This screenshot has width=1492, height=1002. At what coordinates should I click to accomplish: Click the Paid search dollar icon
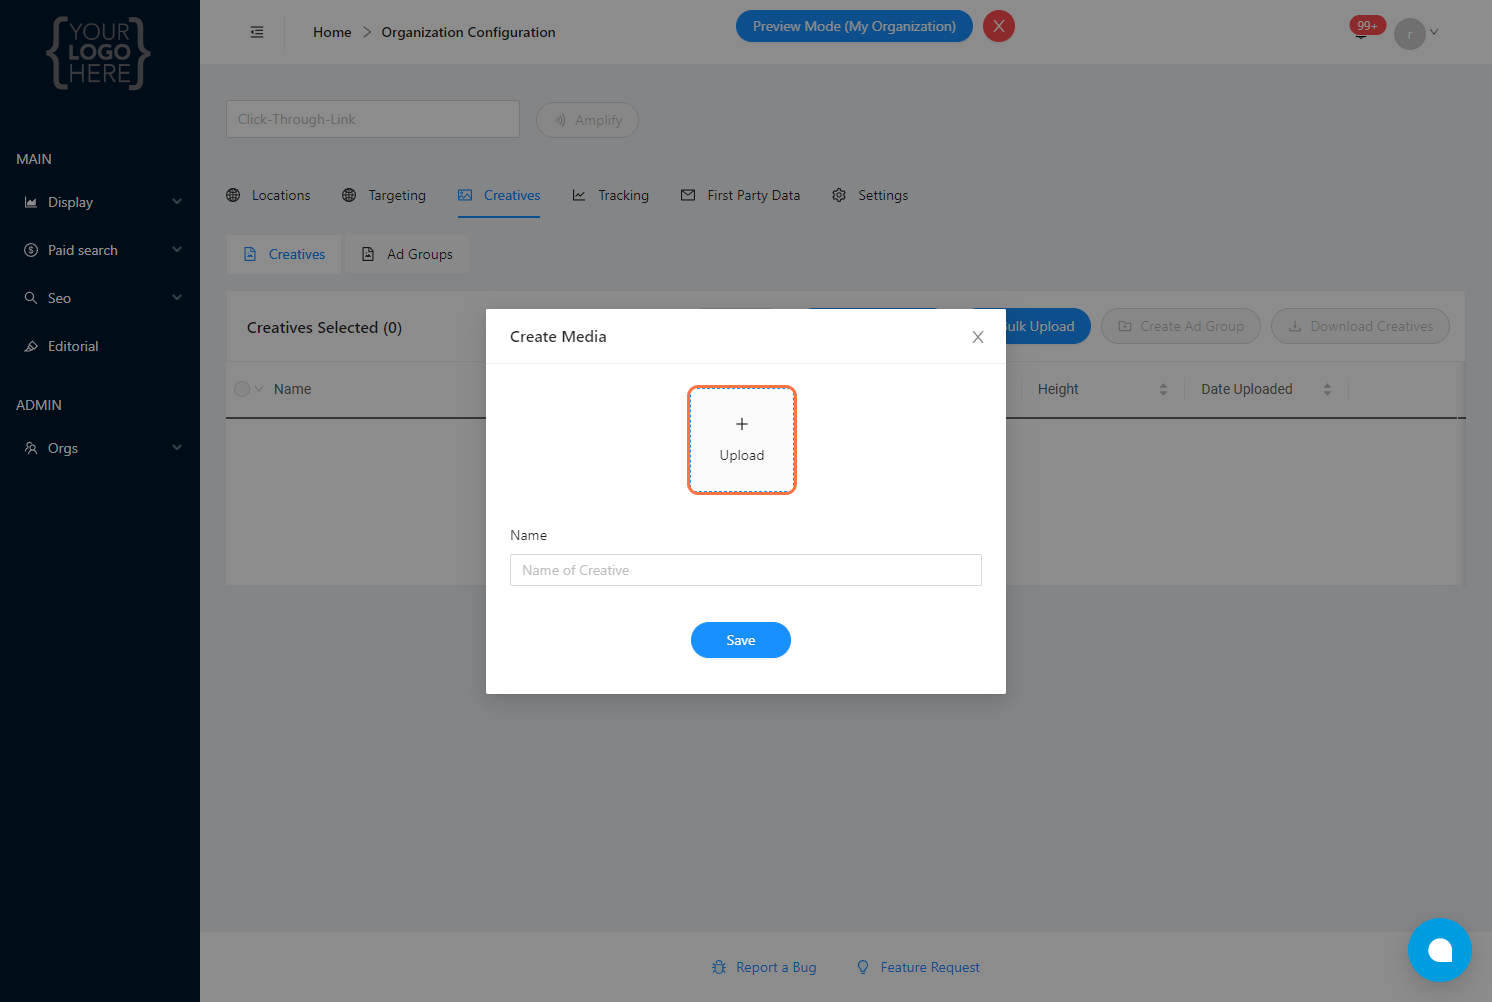point(31,250)
